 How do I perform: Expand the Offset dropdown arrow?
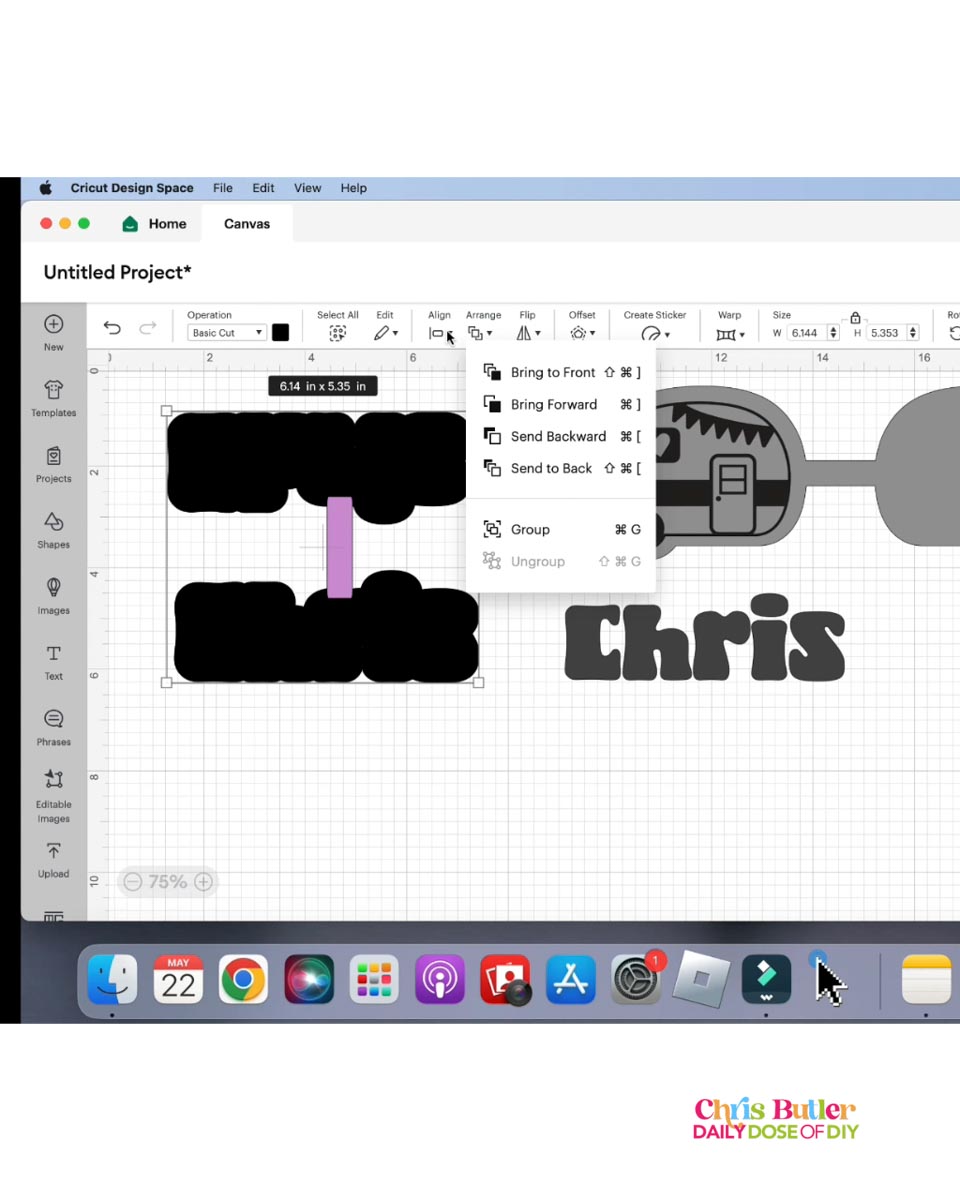click(x=593, y=334)
